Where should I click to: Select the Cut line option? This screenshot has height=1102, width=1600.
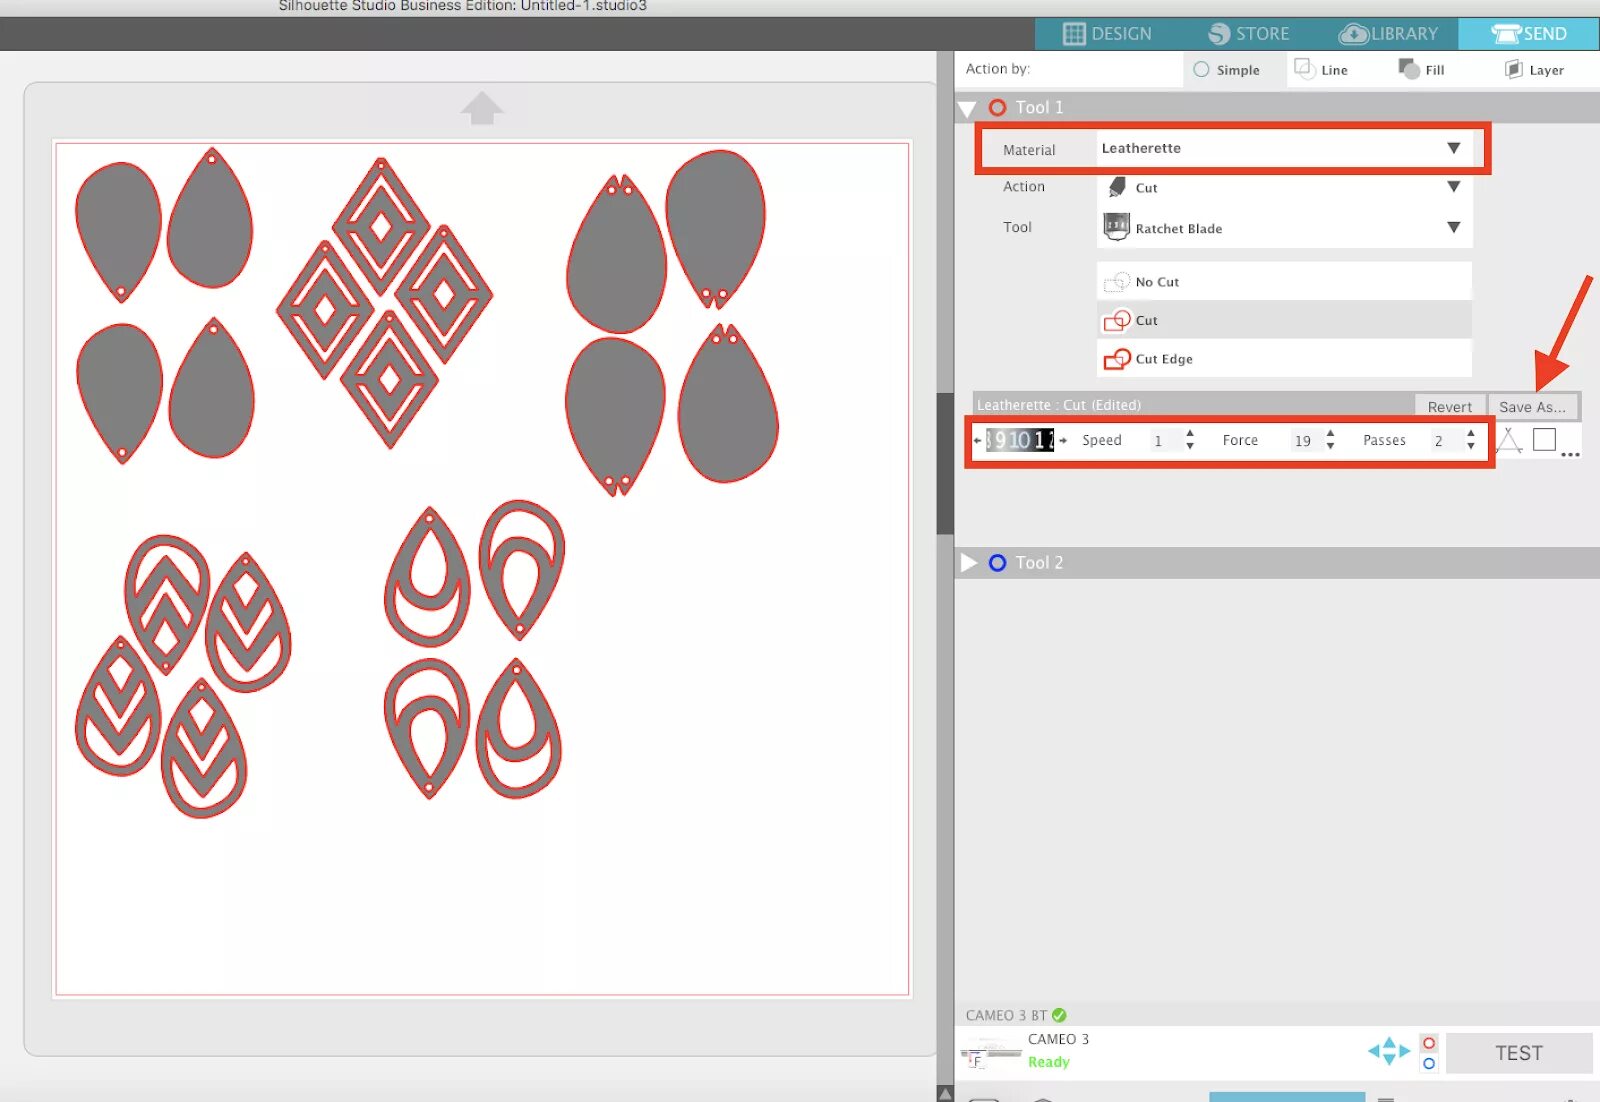click(1284, 320)
